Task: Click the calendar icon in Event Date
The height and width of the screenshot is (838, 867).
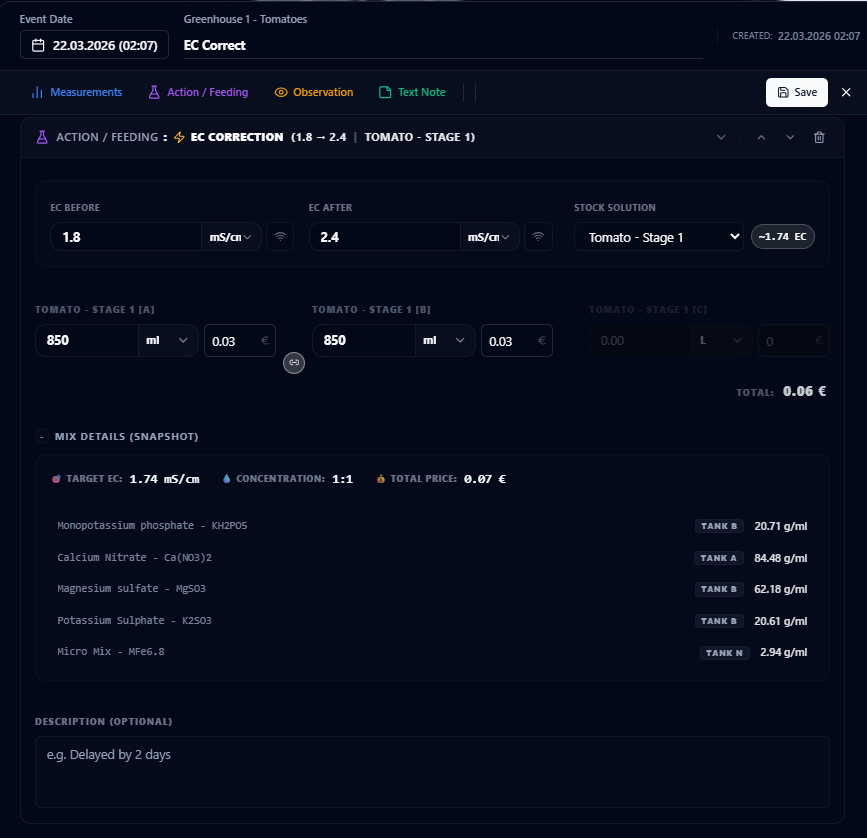Action: pos(38,45)
